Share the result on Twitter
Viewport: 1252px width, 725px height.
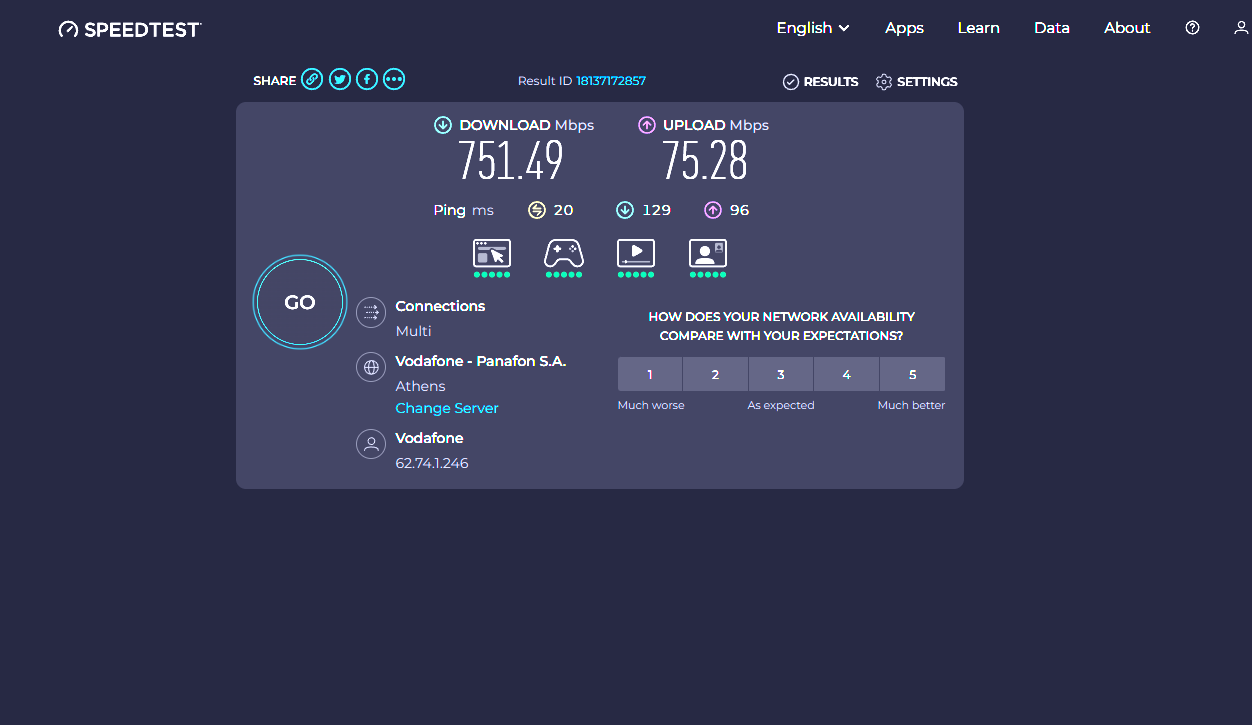click(x=340, y=80)
